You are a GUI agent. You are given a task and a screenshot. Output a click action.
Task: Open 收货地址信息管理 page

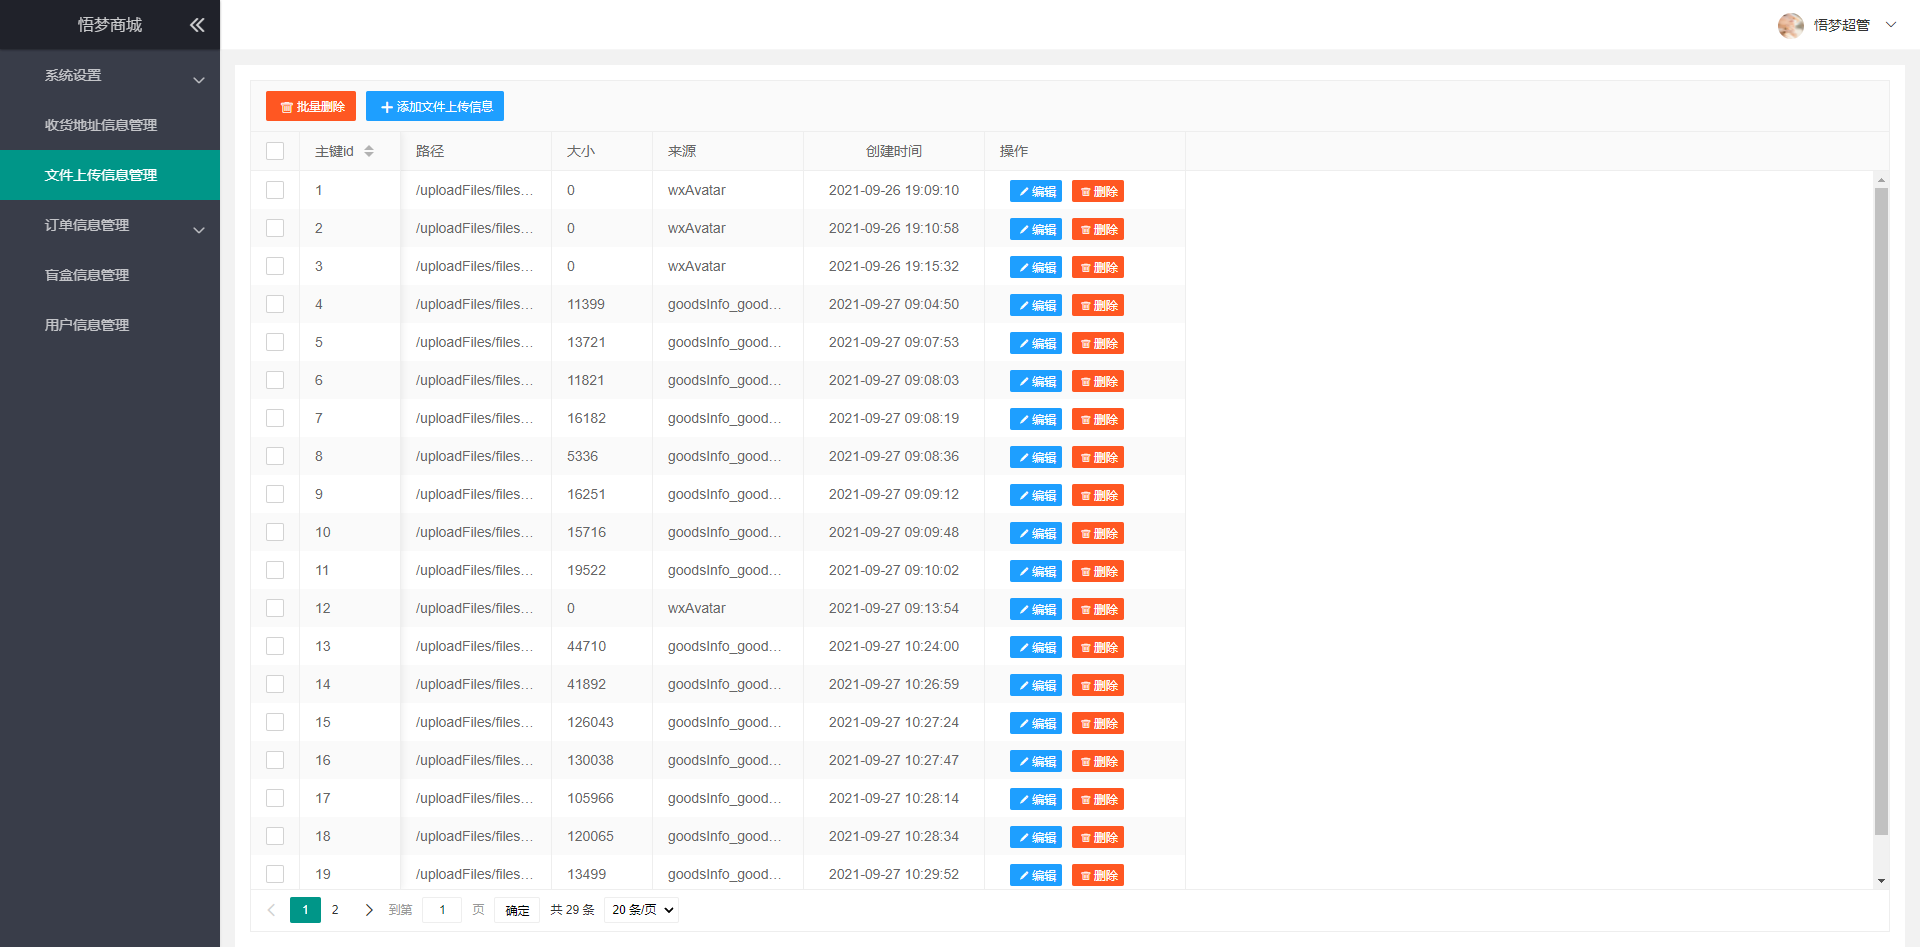[x=110, y=125]
